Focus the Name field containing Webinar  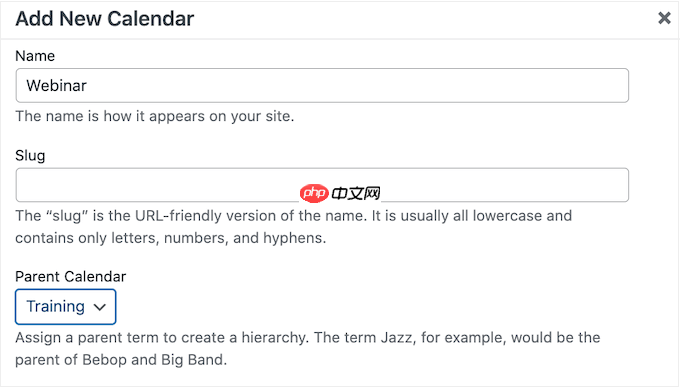[322, 85]
